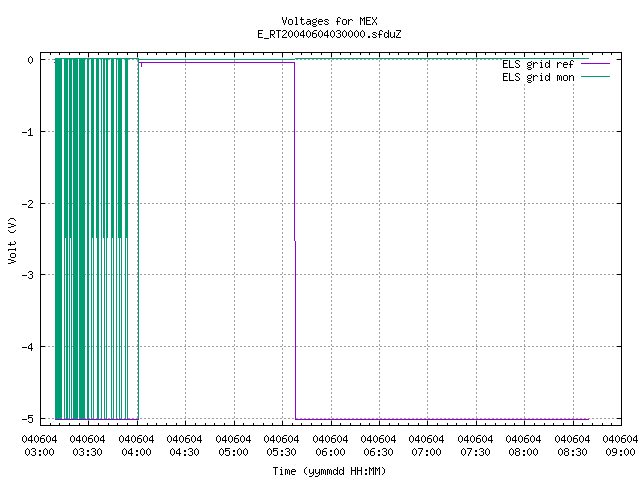Click the y-axis tick label '-5'

[28, 419]
